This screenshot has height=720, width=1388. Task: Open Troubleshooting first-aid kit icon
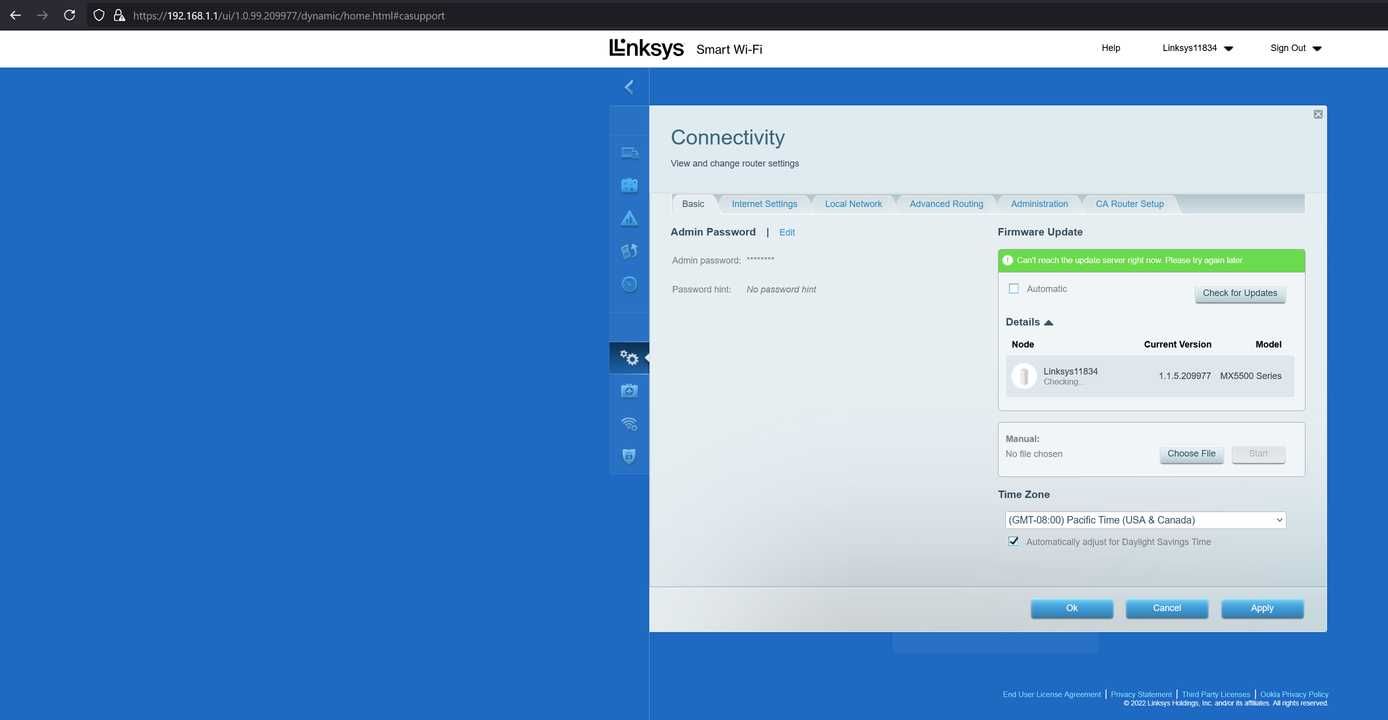[x=629, y=390]
